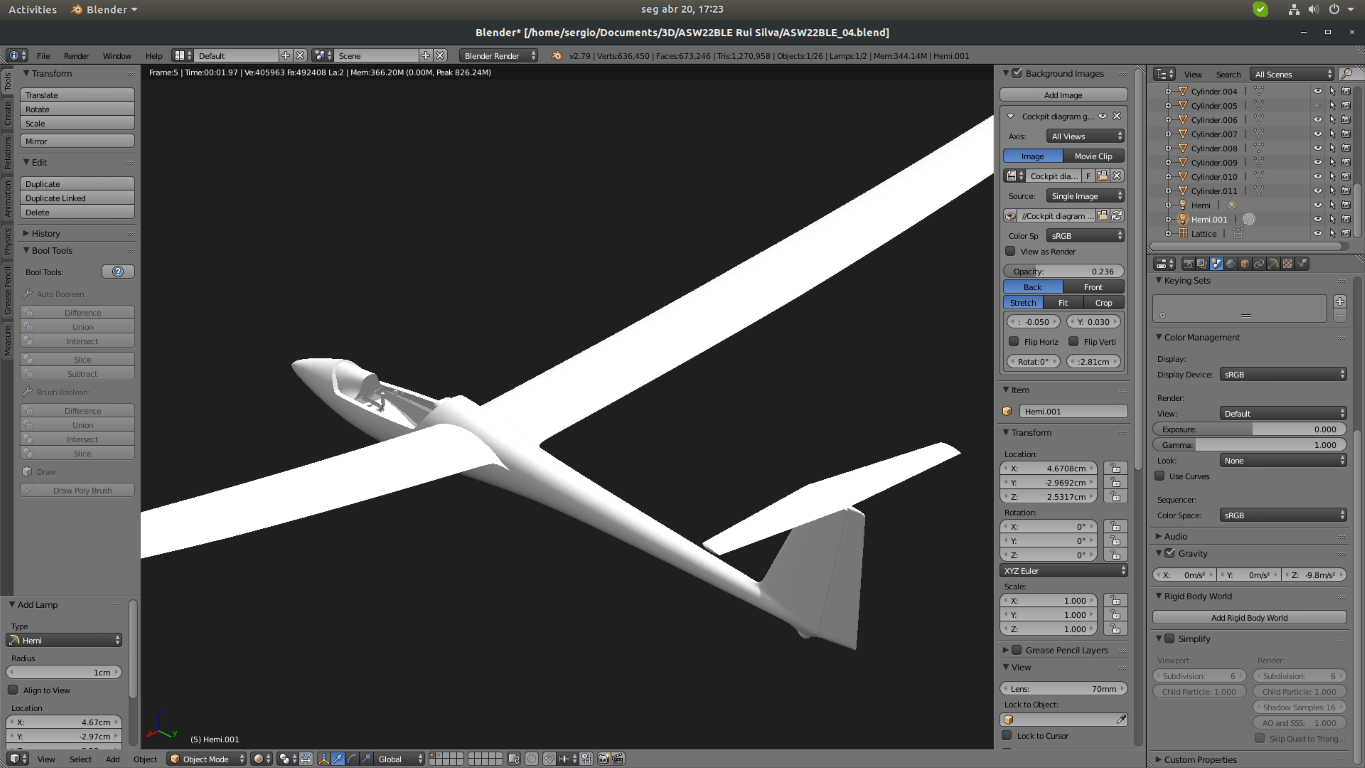The image size is (1365, 768).
Task: Open the Blender Render engine dropdown
Action: tap(498, 56)
